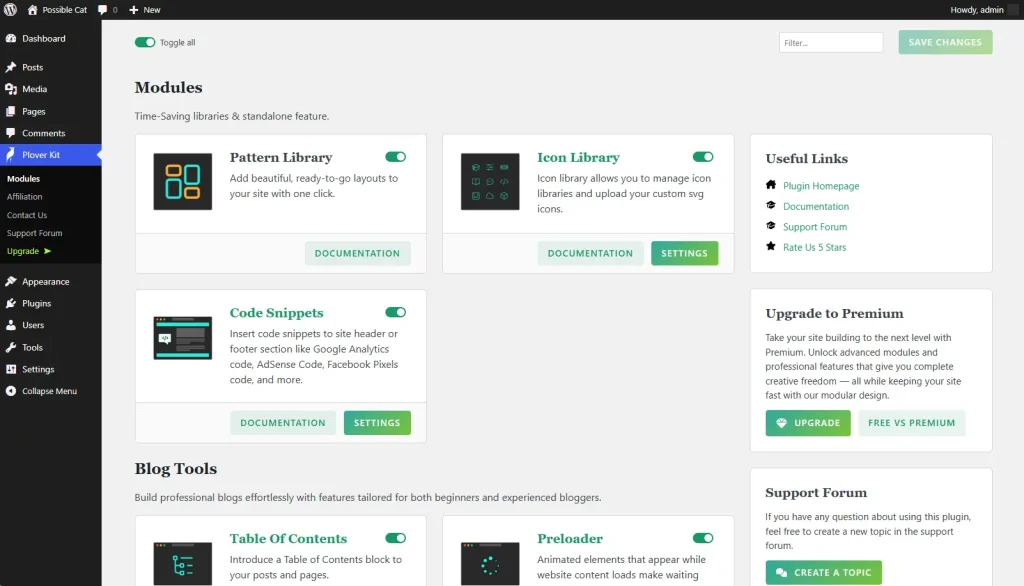Toggle the Preloader module switch

(x=703, y=538)
